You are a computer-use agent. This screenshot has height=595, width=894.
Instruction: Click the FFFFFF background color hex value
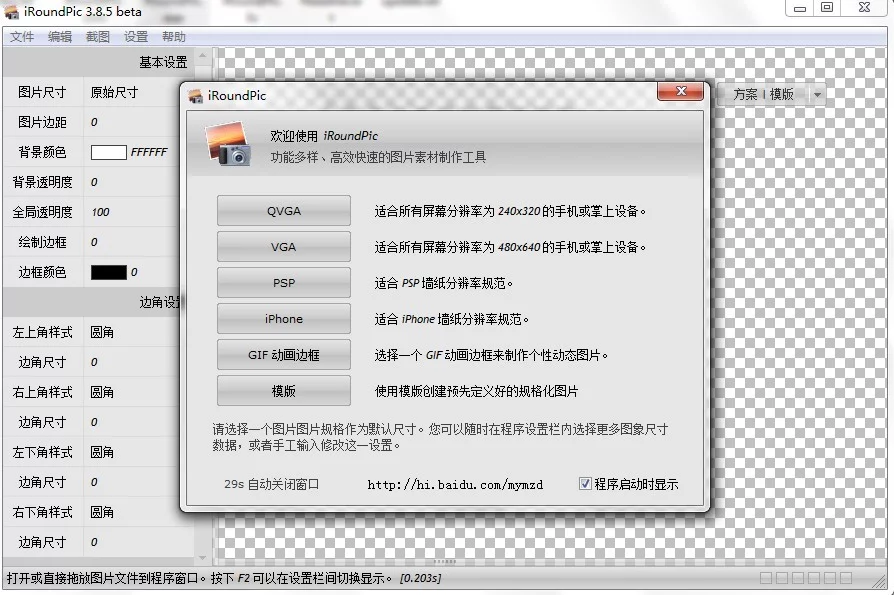pyautogui.click(x=149, y=152)
